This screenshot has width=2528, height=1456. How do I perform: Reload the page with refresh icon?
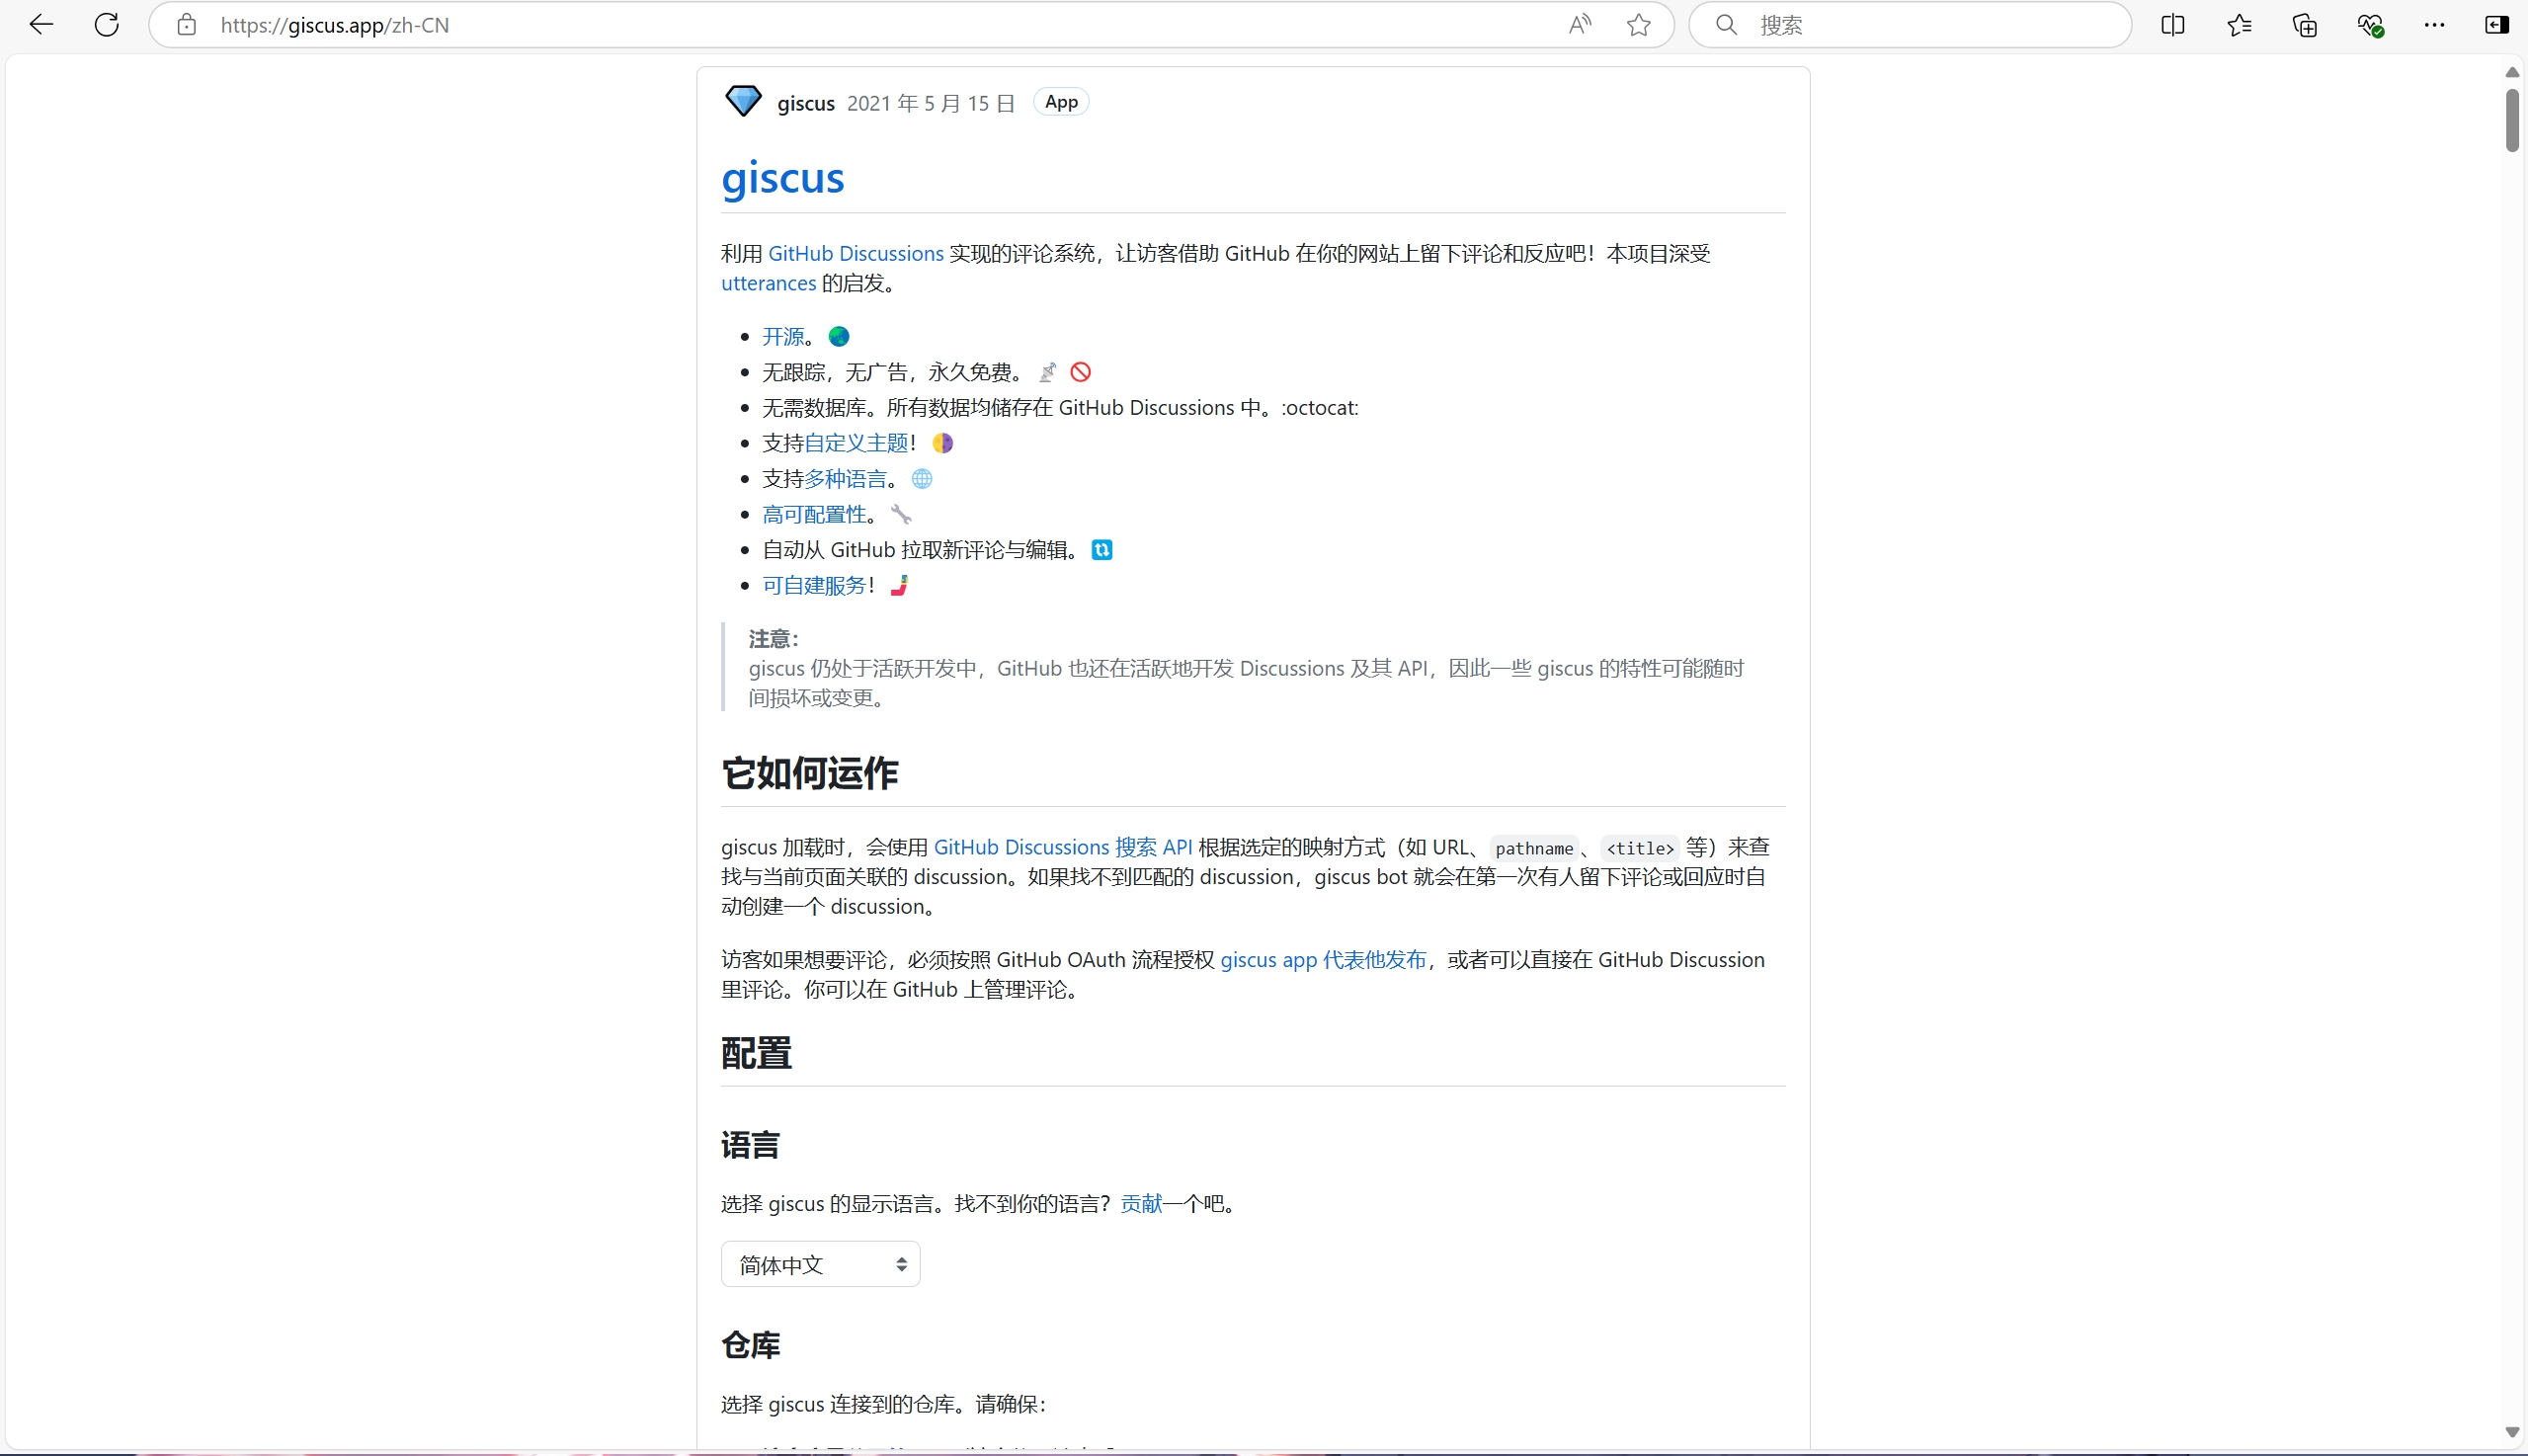(x=107, y=25)
